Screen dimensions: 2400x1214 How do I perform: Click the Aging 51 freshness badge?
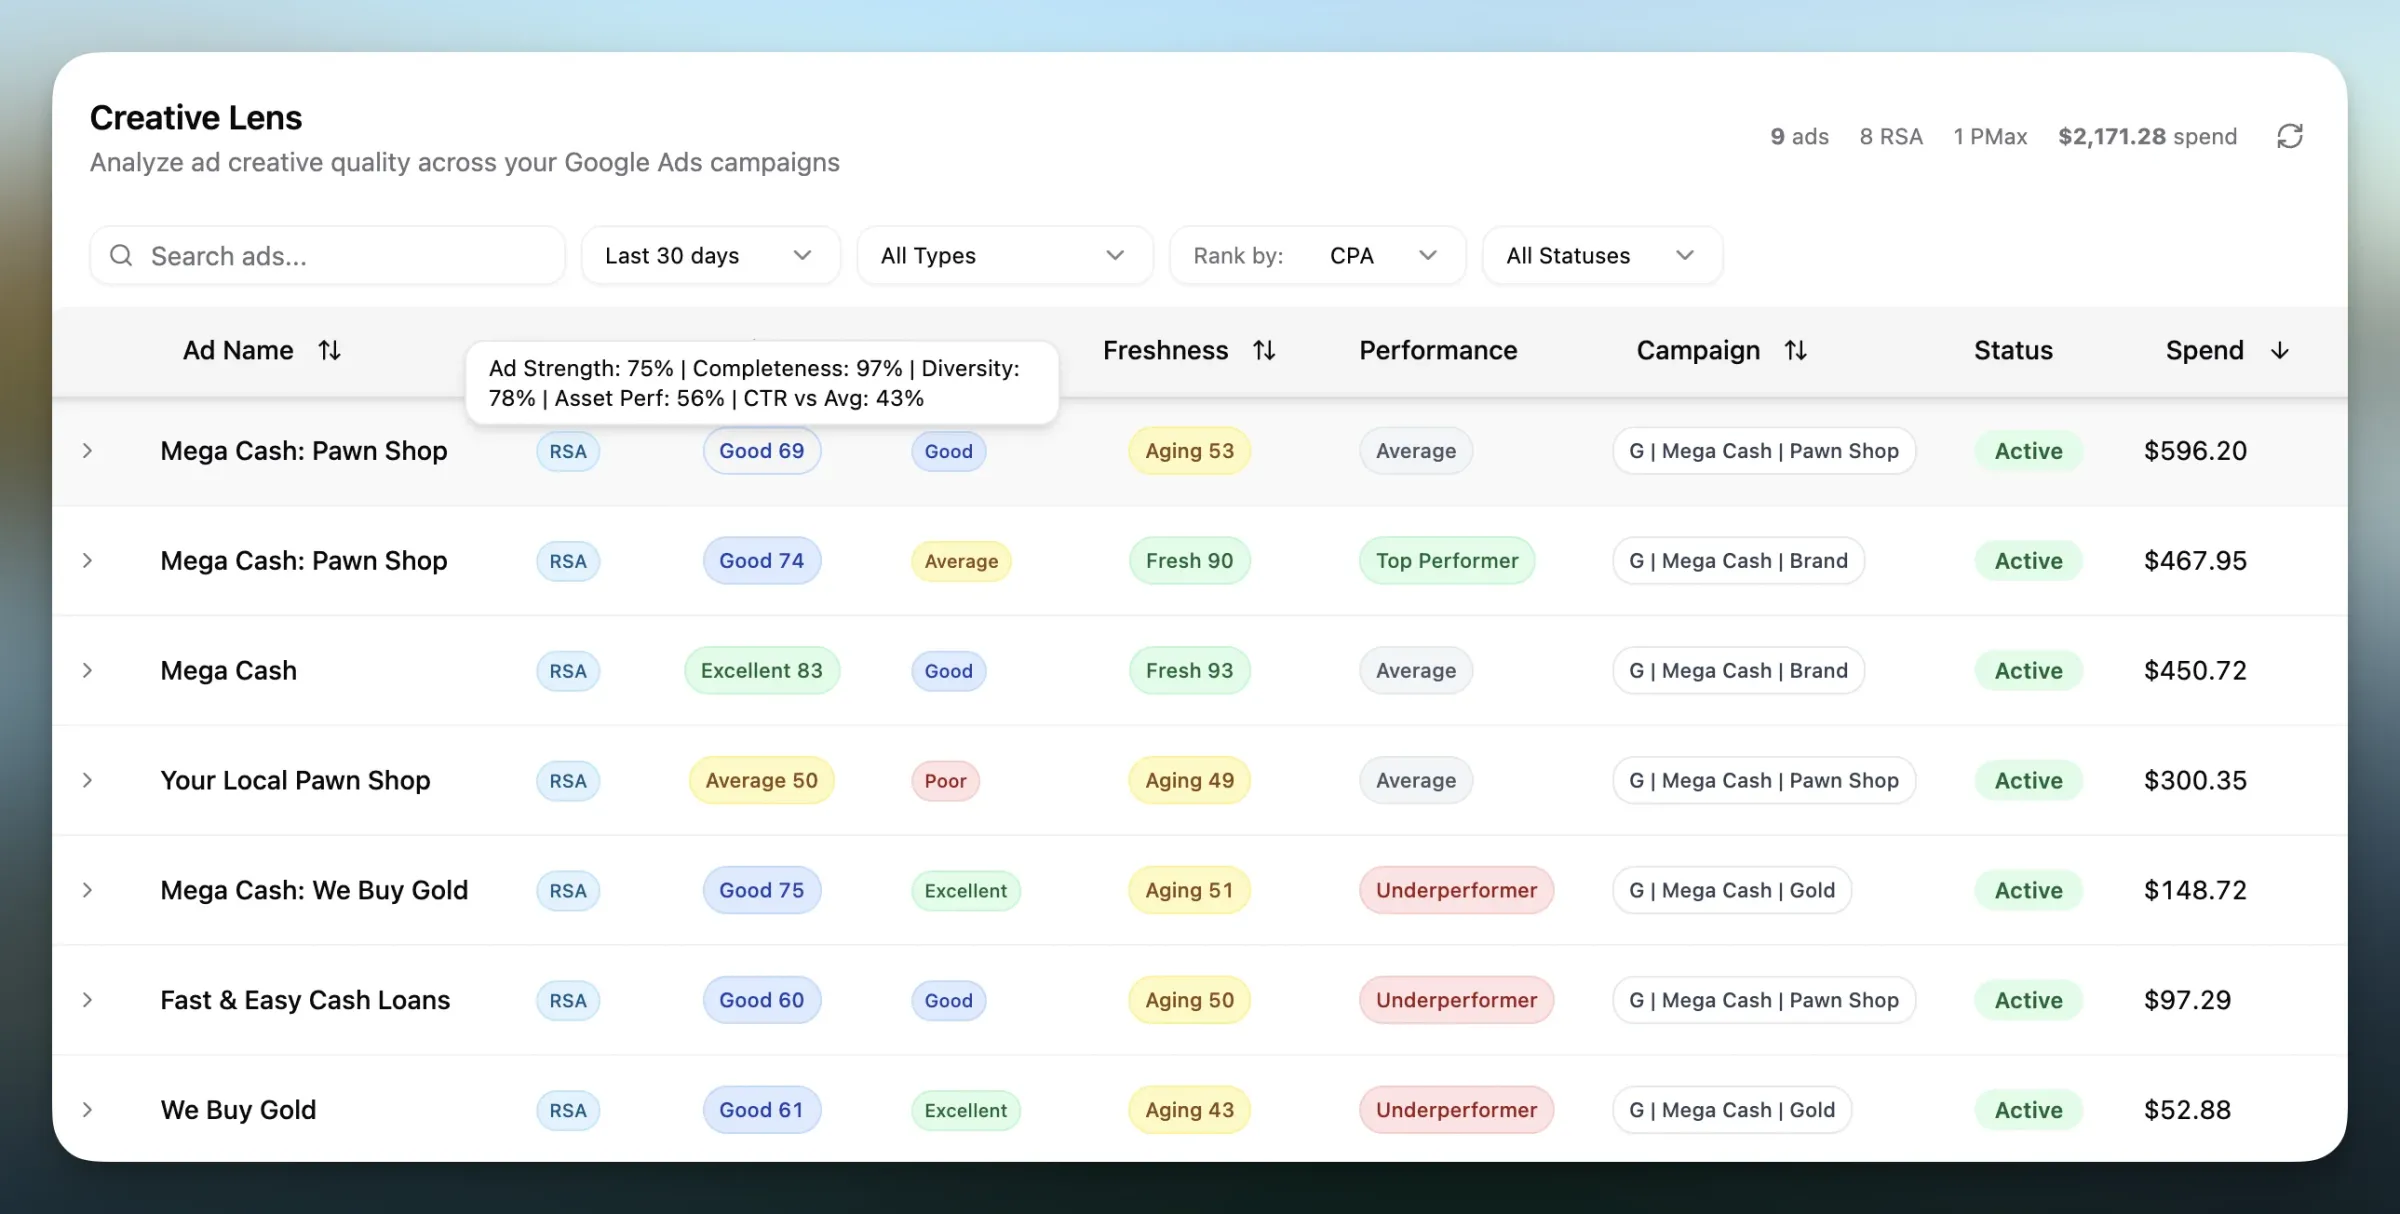pyautogui.click(x=1189, y=891)
